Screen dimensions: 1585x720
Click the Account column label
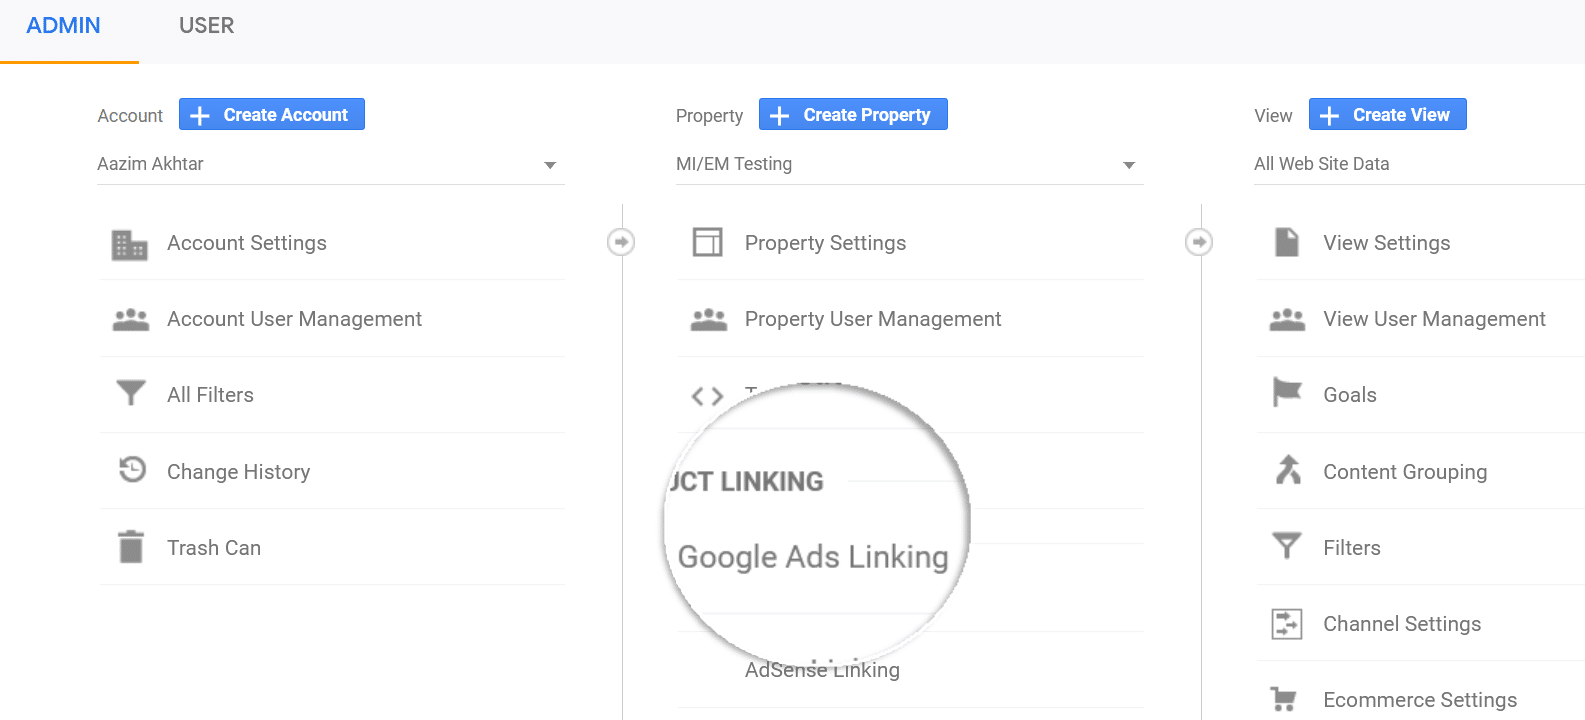click(130, 116)
